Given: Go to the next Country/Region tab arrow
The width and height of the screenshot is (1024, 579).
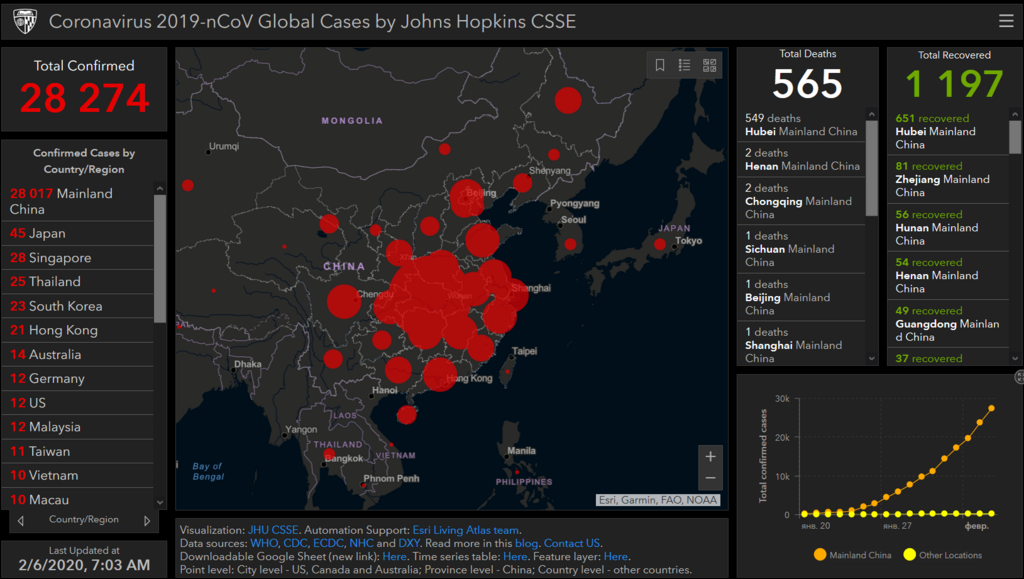Looking at the screenshot, I should point(147,520).
